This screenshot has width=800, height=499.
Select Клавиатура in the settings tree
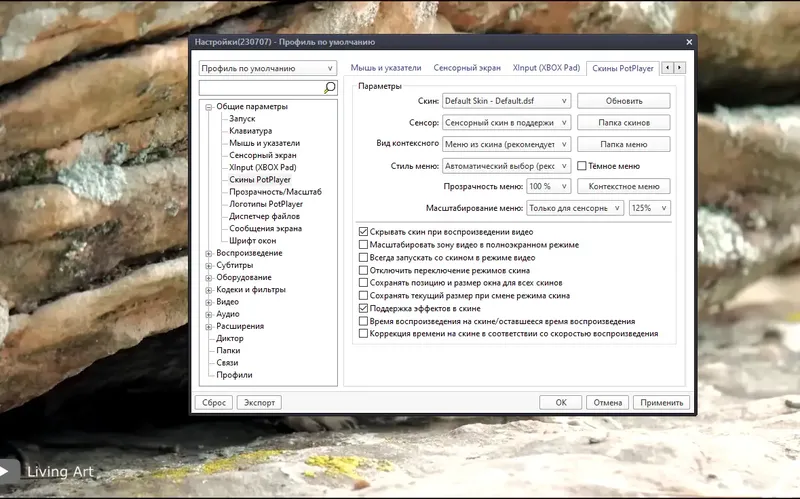coord(251,131)
